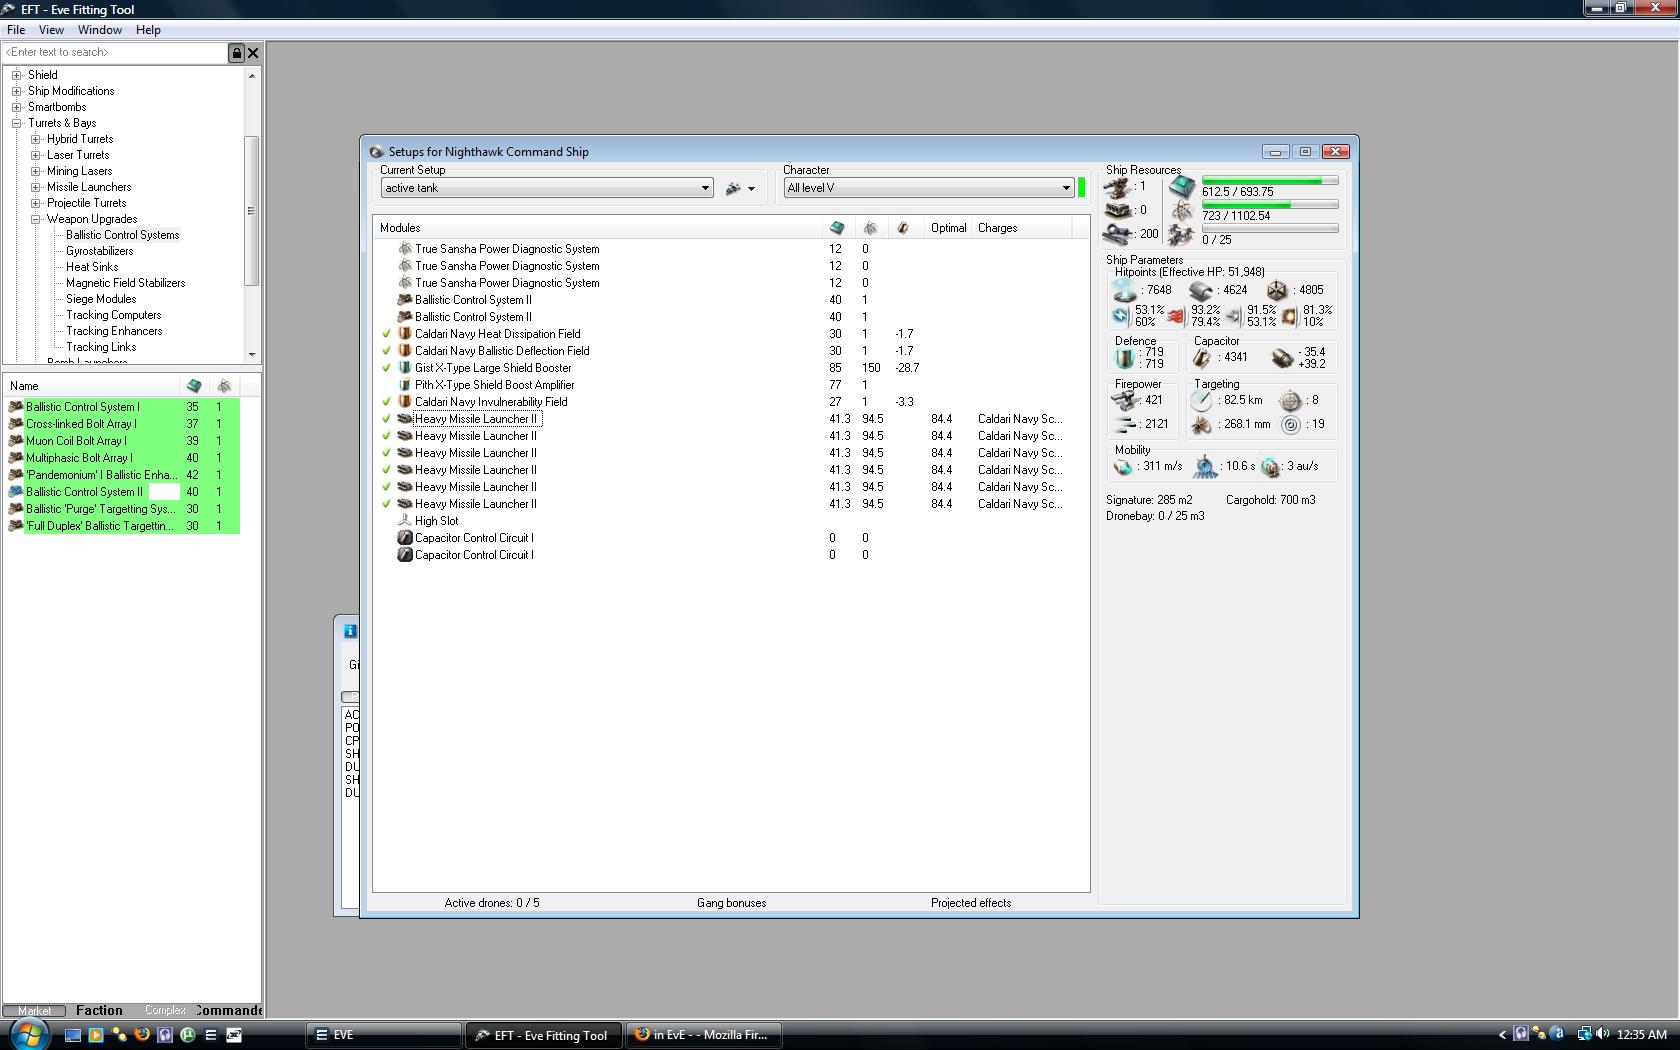Toggle Caldari Navy Invulnerability Field active state
Screen dimensions: 1680x1050
386,402
